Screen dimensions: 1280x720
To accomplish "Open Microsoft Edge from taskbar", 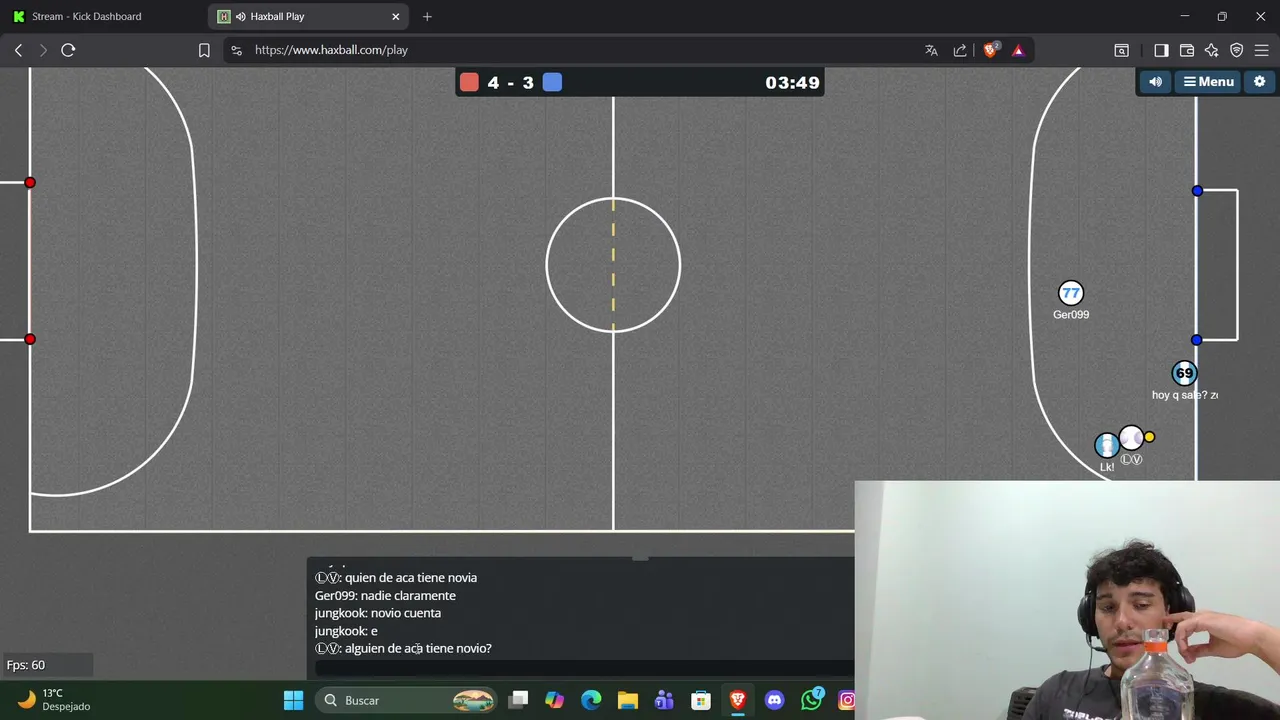I will [x=591, y=700].
